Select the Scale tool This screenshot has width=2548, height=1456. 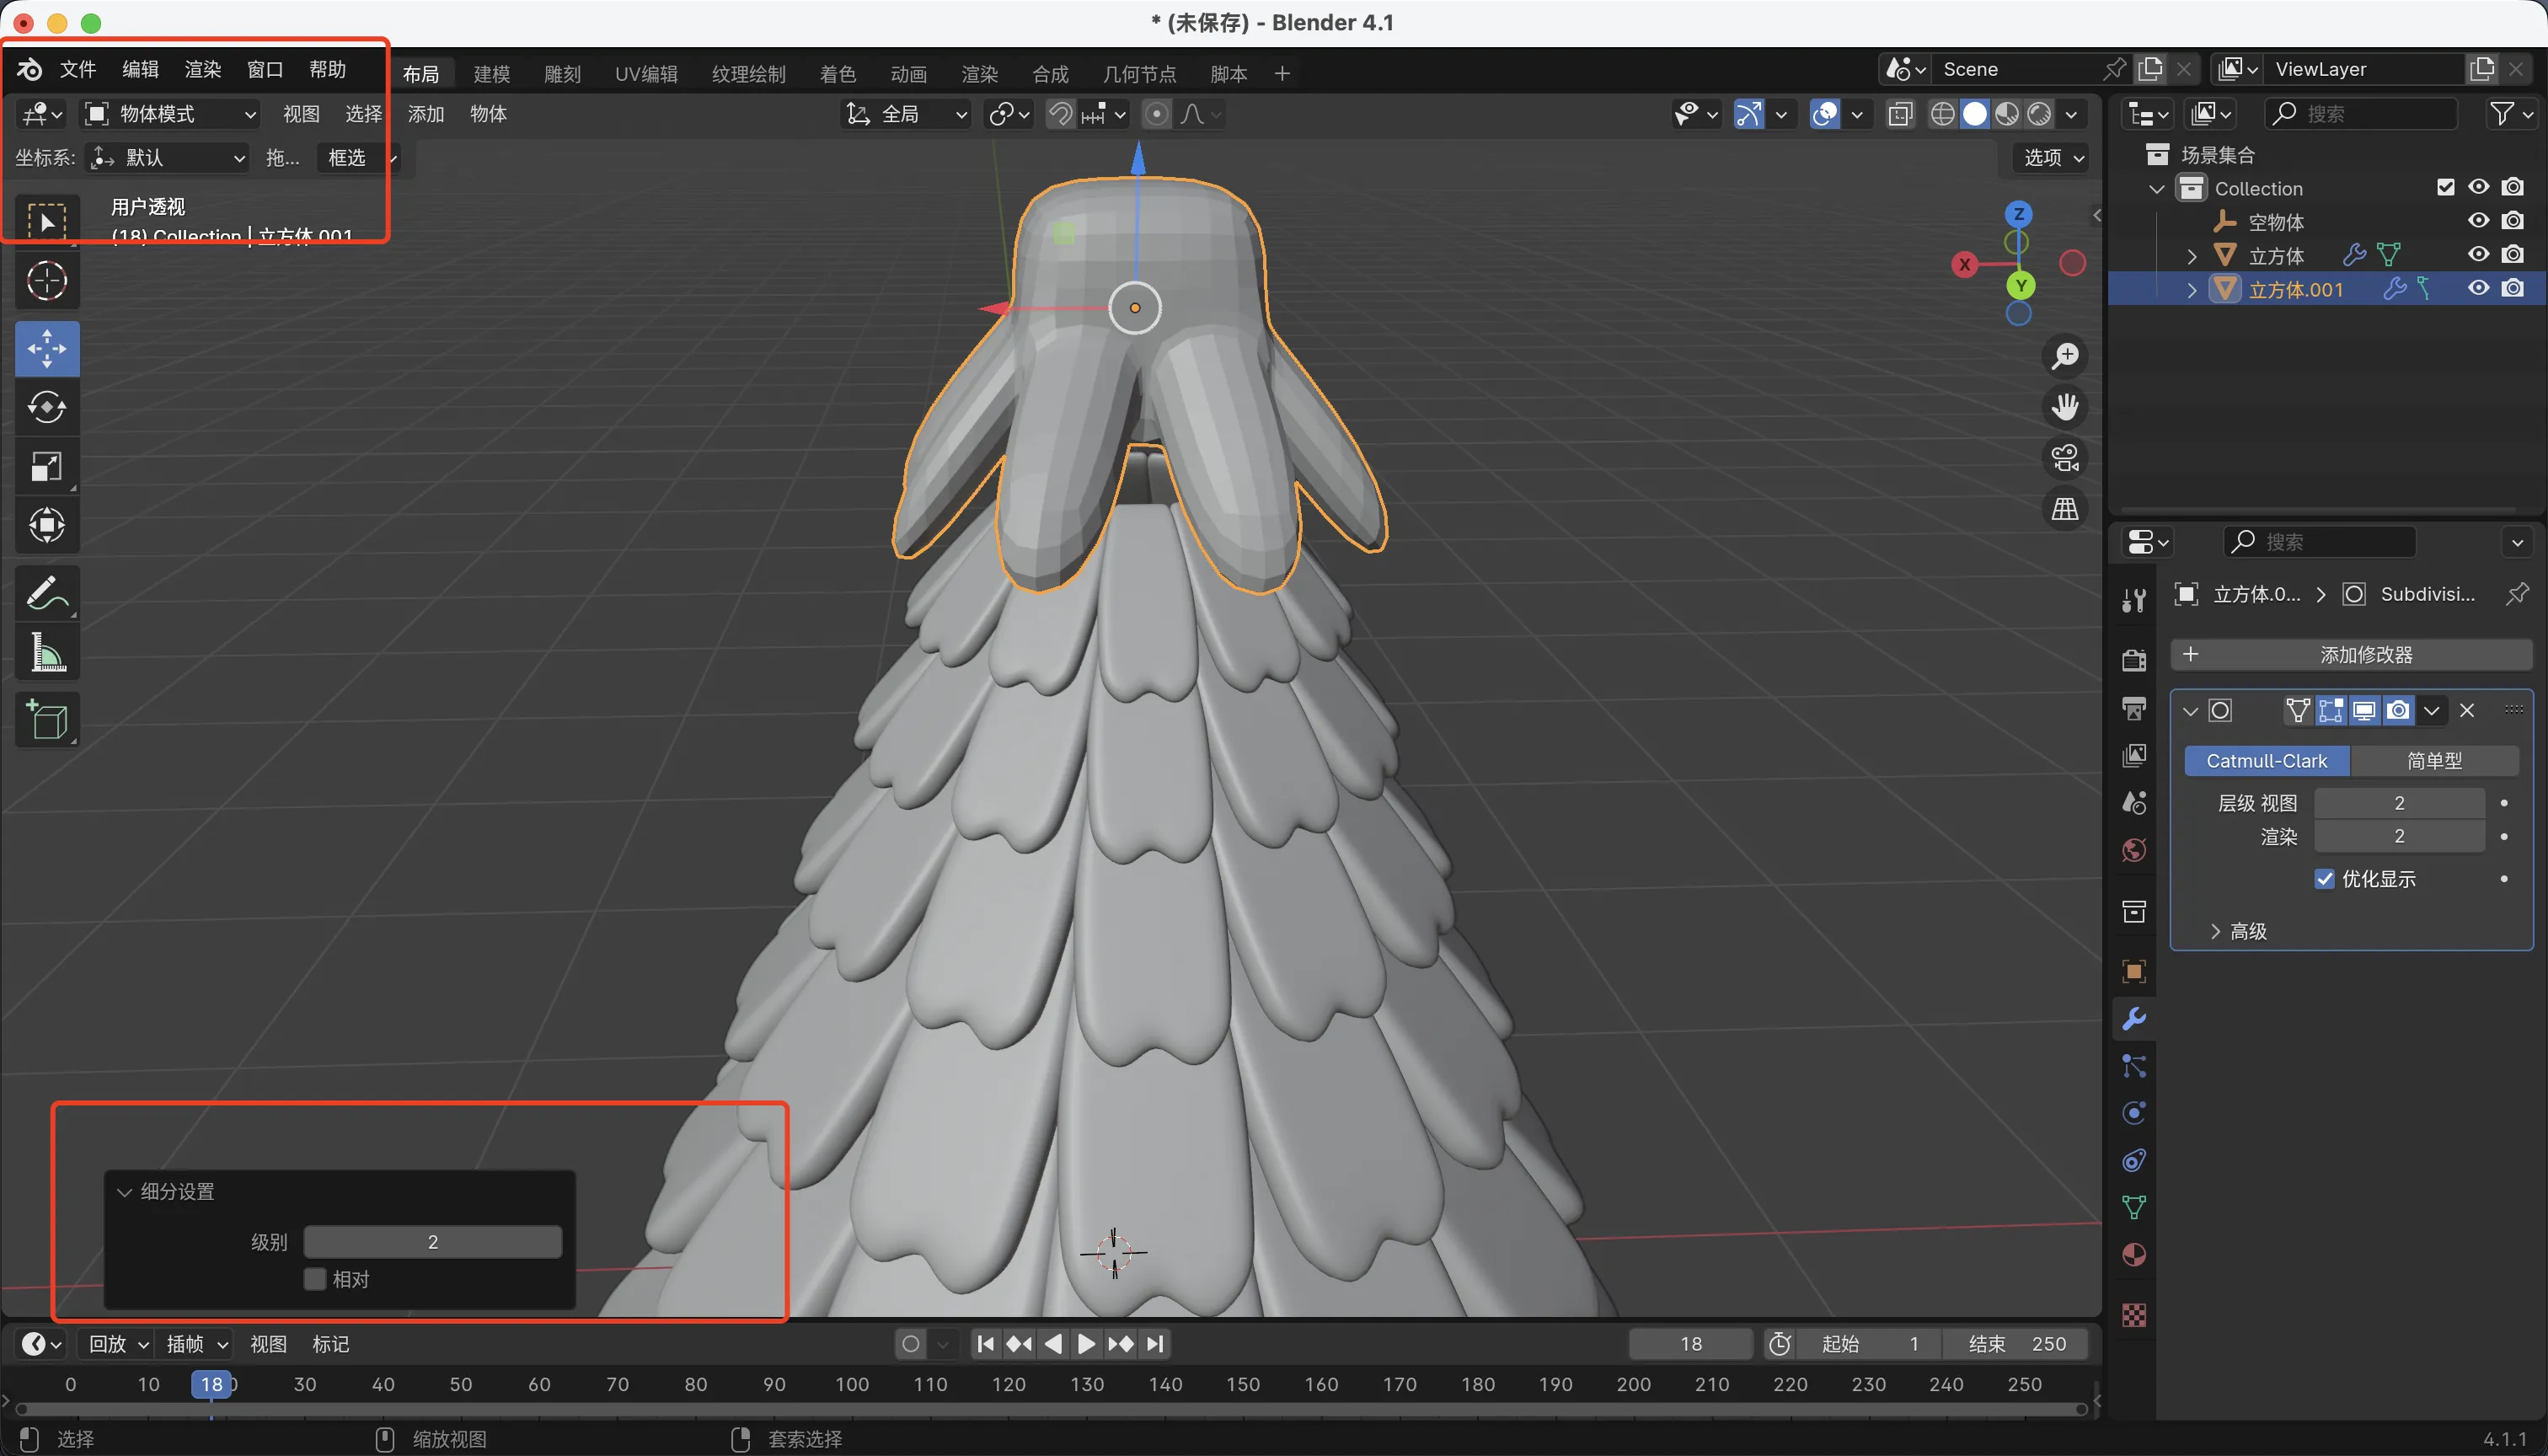coord(47,466)
